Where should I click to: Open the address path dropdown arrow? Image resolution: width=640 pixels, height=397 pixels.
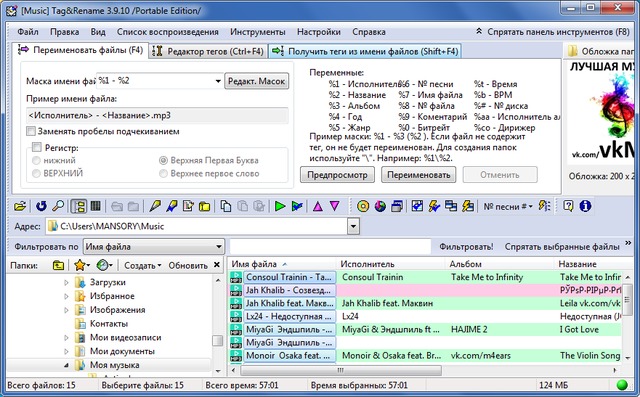pos(353,226)
